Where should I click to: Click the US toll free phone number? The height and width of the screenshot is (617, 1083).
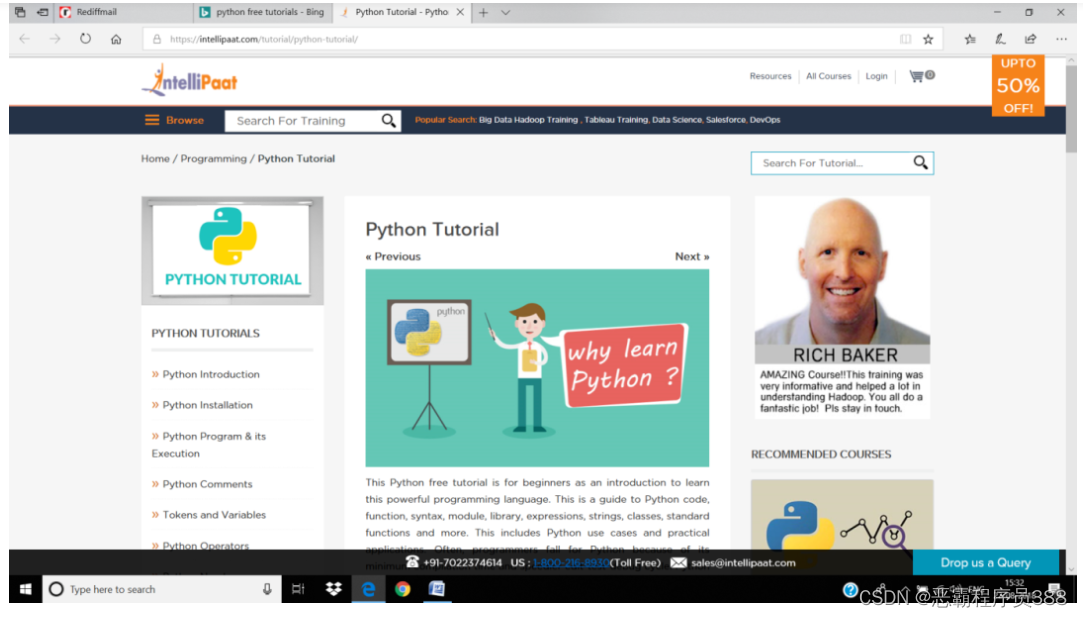point(571,563)
